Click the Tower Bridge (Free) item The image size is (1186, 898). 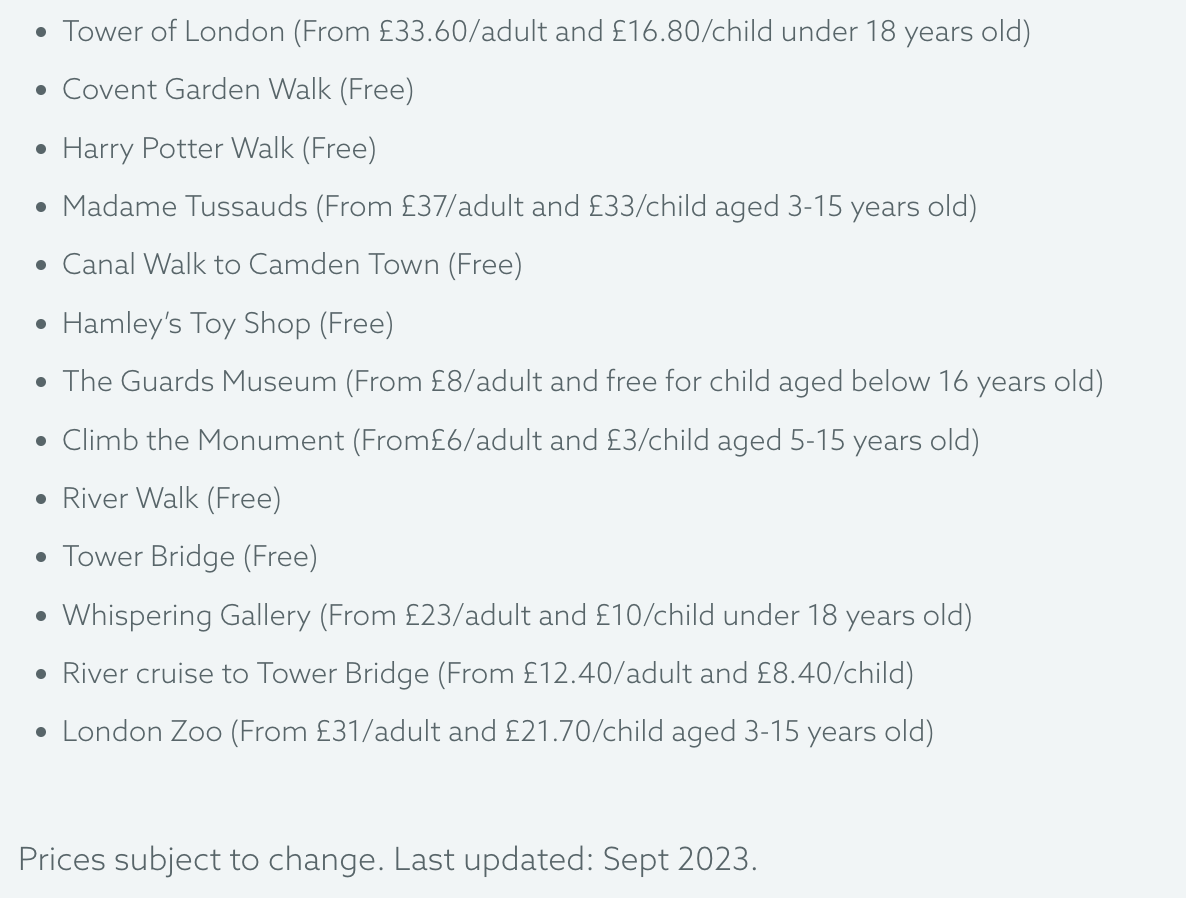point(190,557)
